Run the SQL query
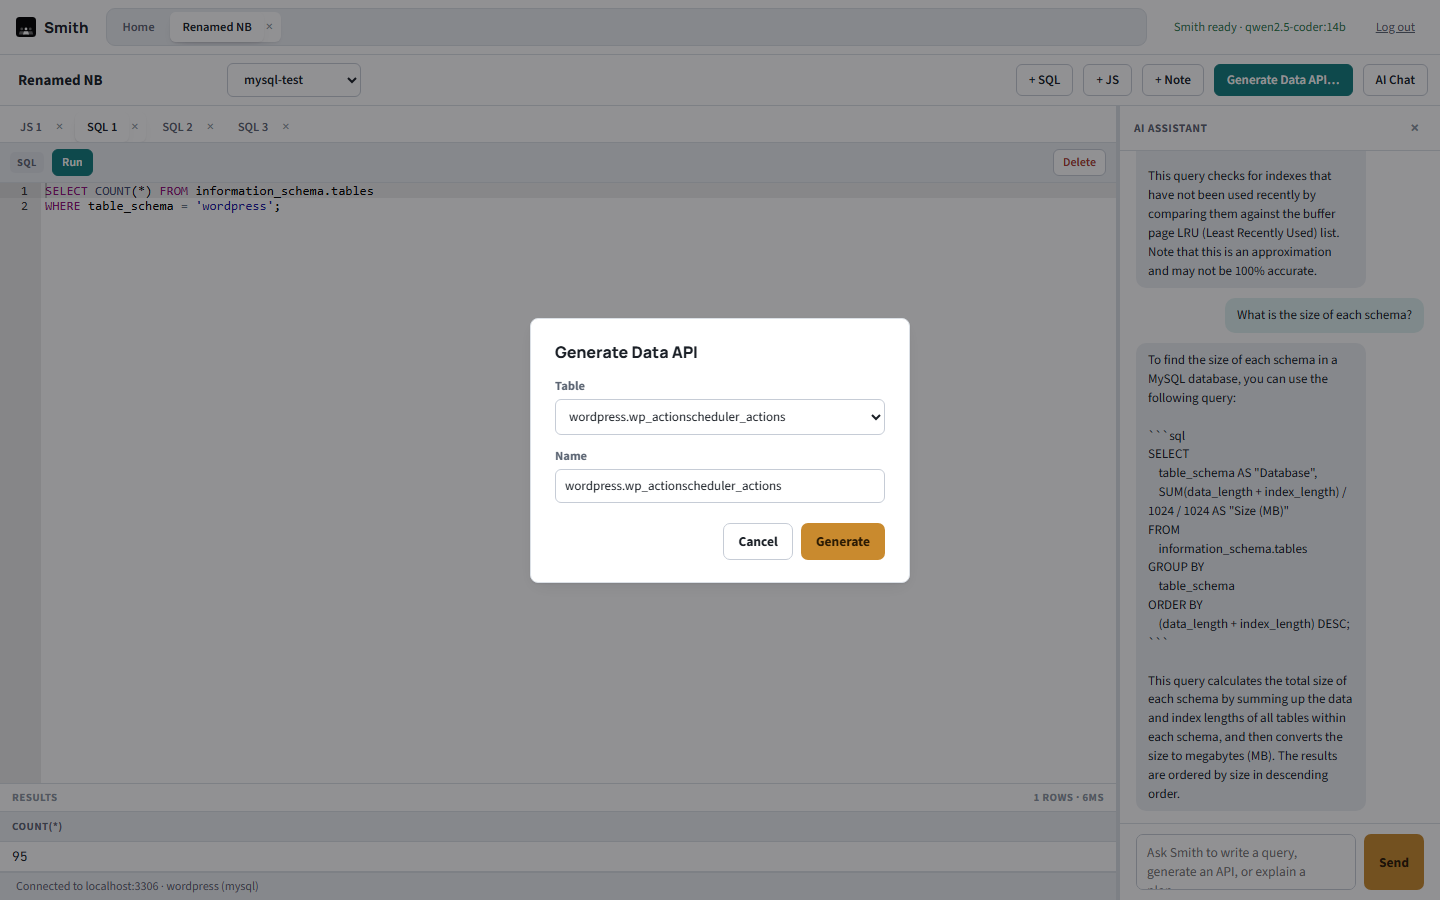Viewport: 1440px width, 900px height. click(x=72, y=162)
